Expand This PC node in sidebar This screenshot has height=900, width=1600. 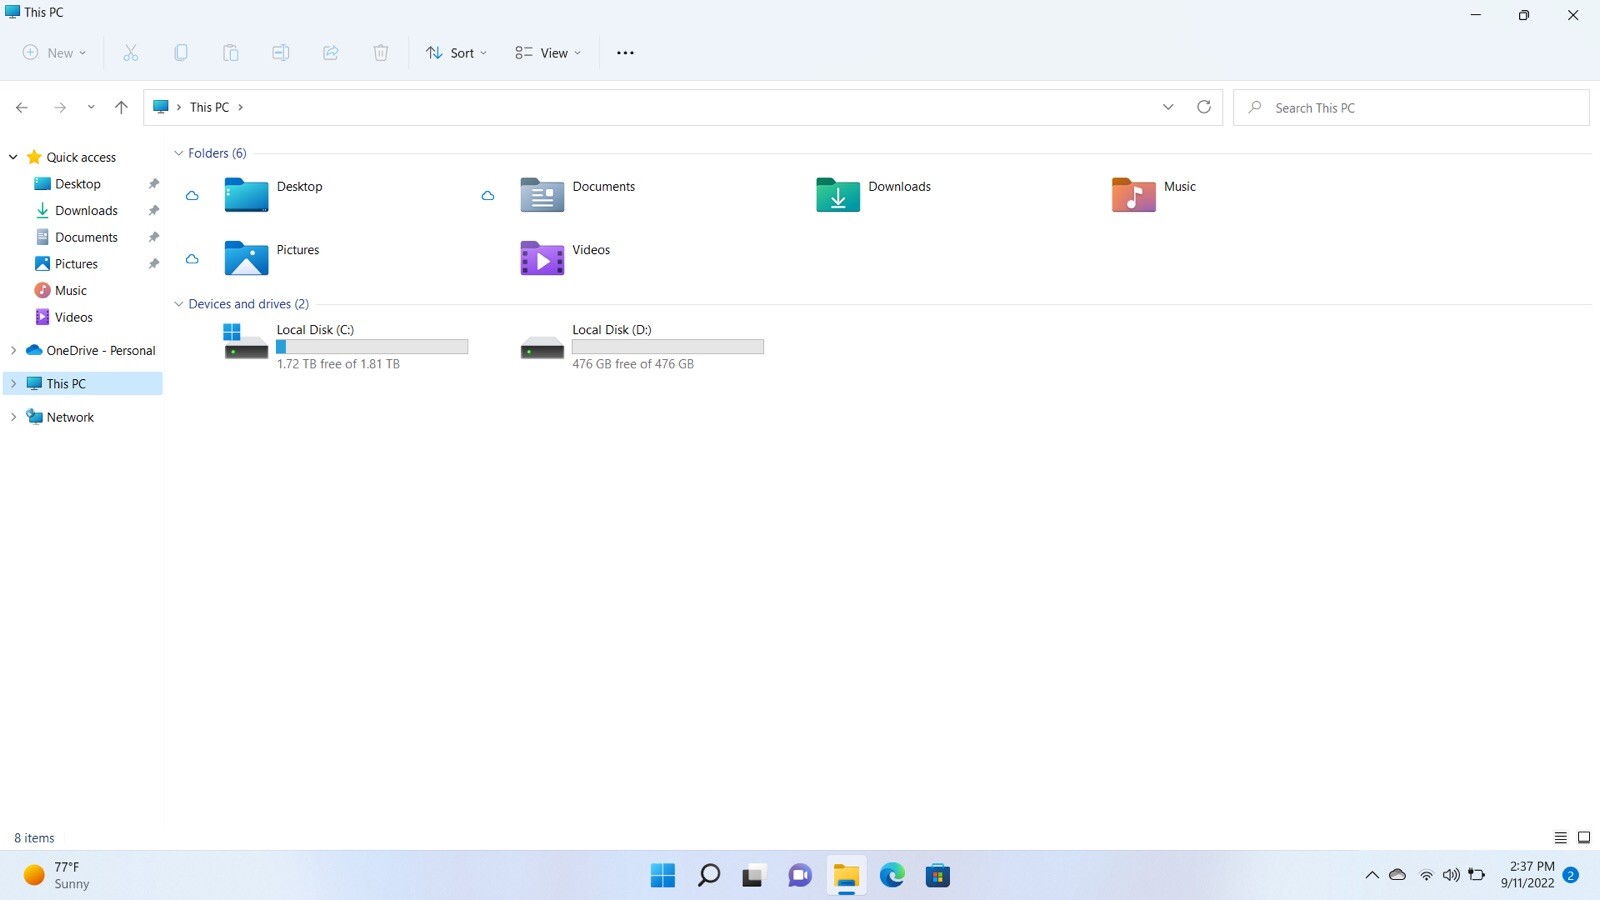pos(13,384)
